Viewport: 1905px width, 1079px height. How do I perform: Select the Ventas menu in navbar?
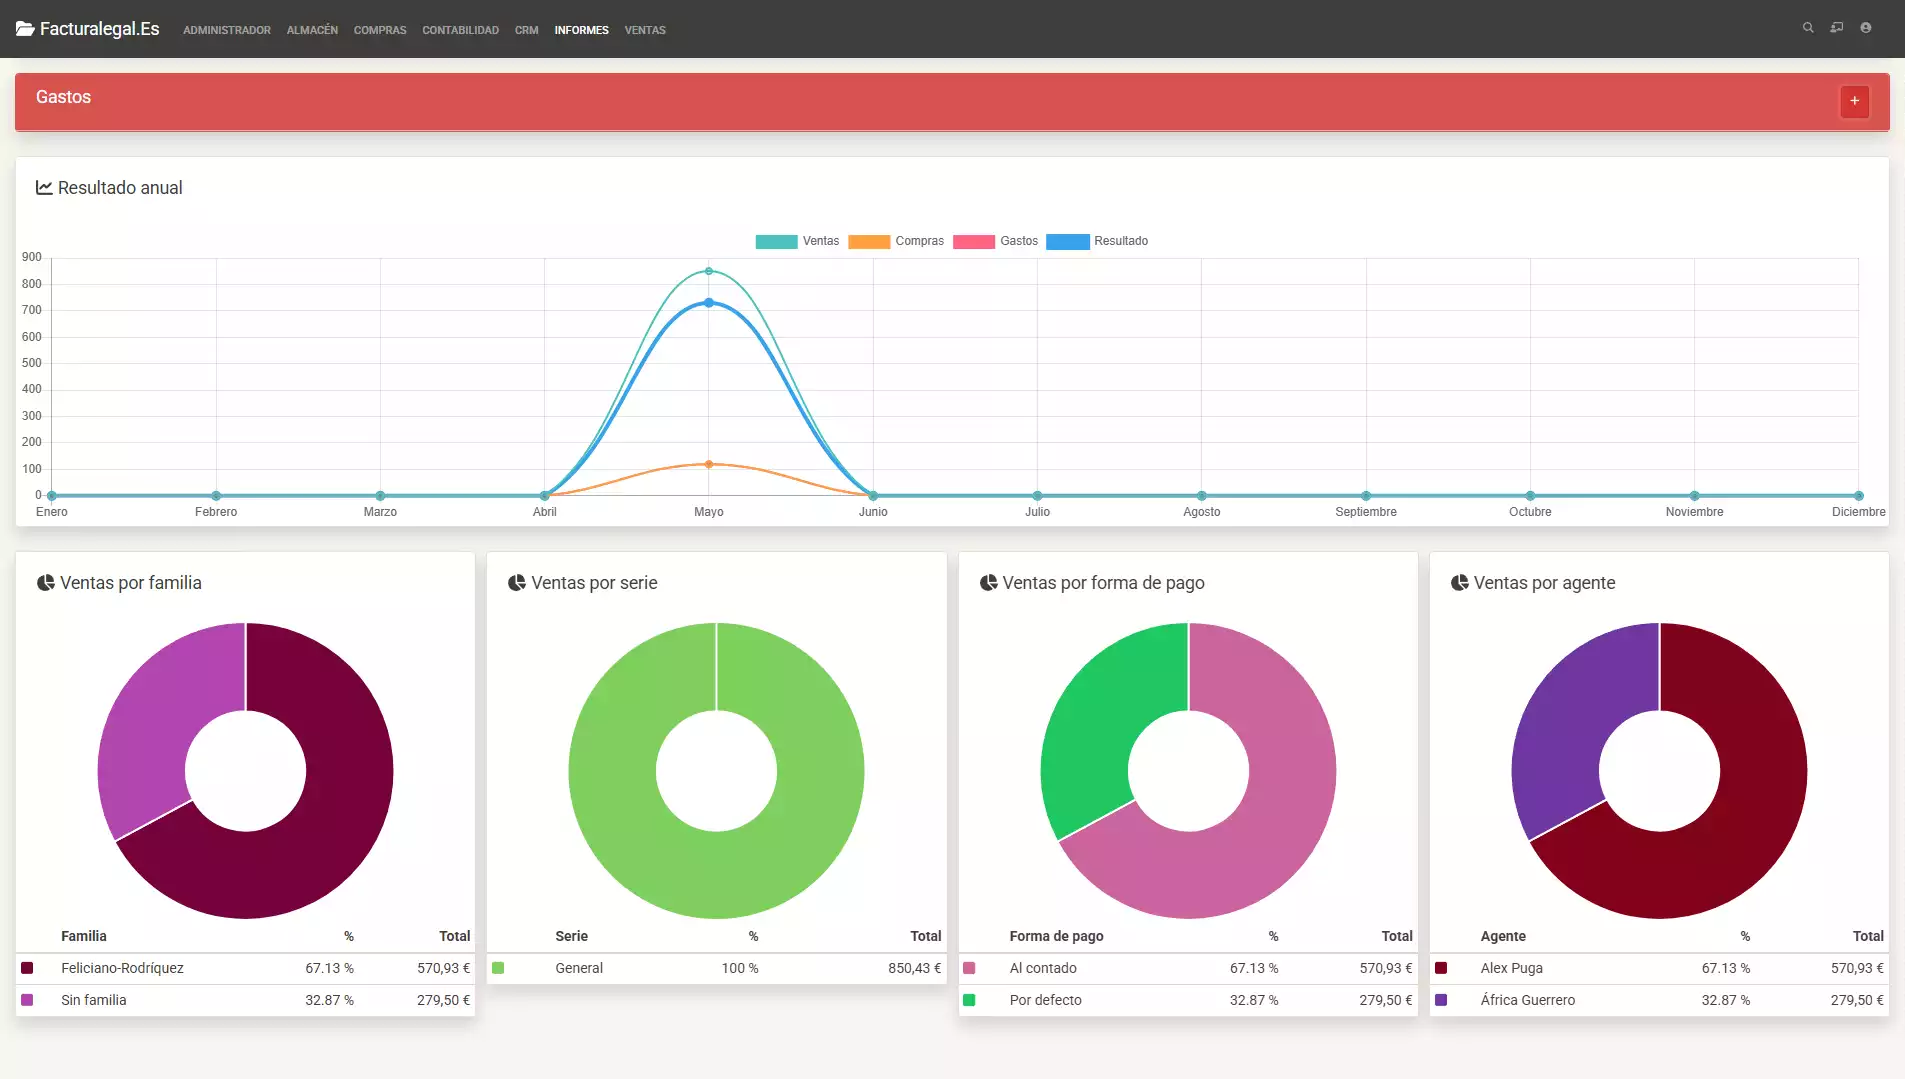coord(645,30)
